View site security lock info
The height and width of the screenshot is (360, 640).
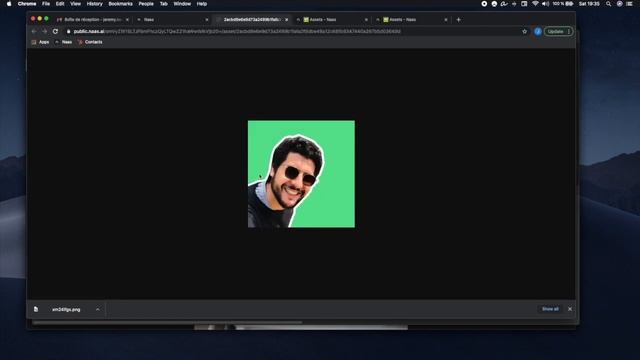(68, 31)
